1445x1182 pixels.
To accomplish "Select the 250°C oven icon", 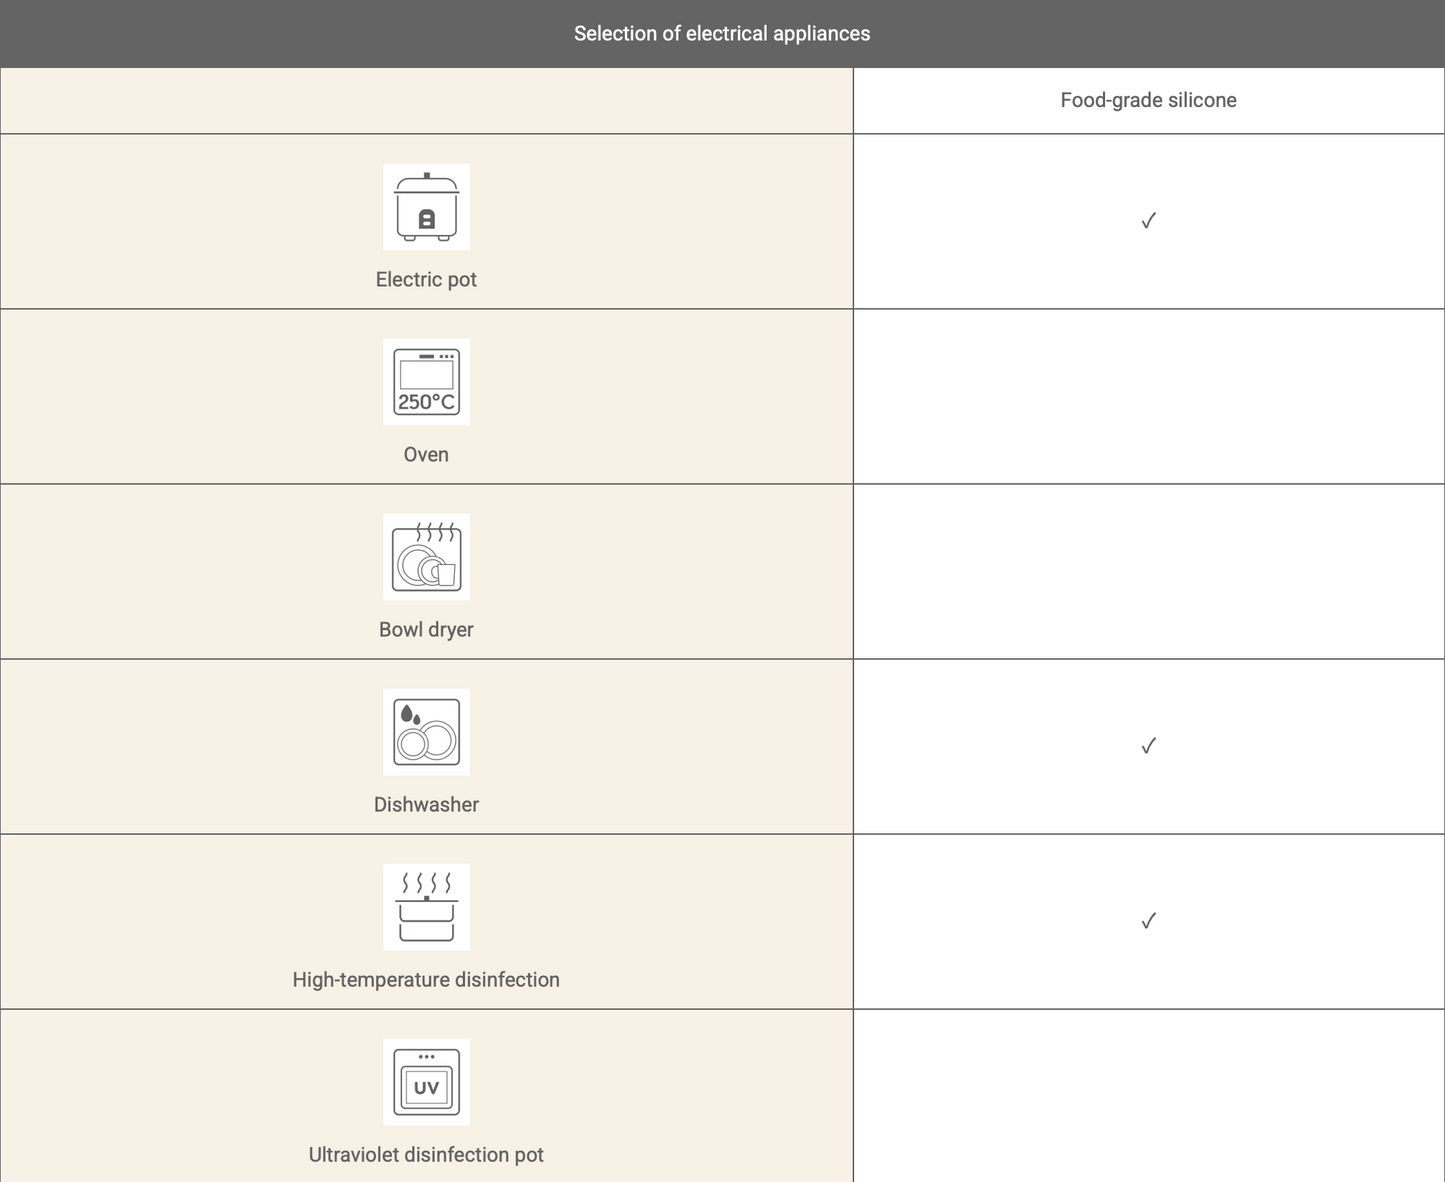I will [x=426, y=382].
